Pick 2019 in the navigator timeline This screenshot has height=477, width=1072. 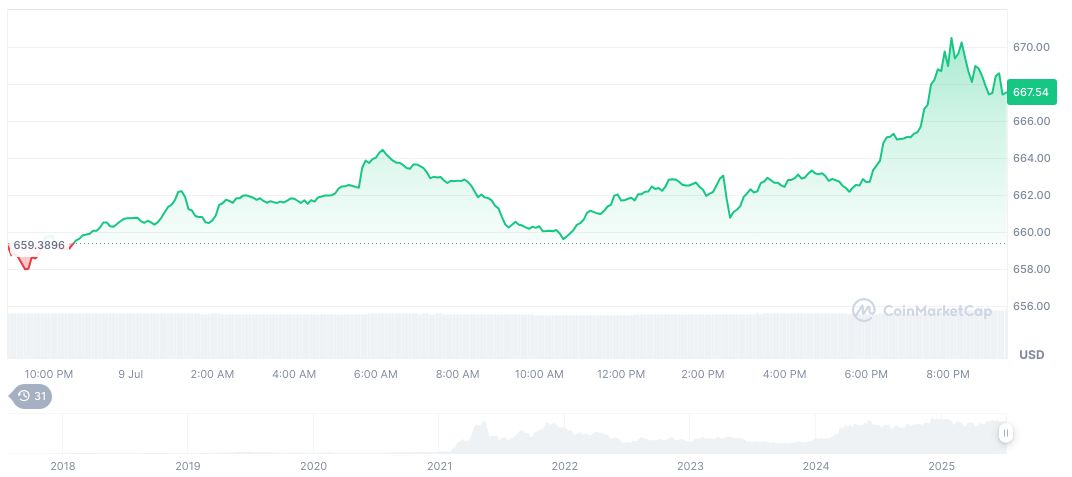pos(188,466)
